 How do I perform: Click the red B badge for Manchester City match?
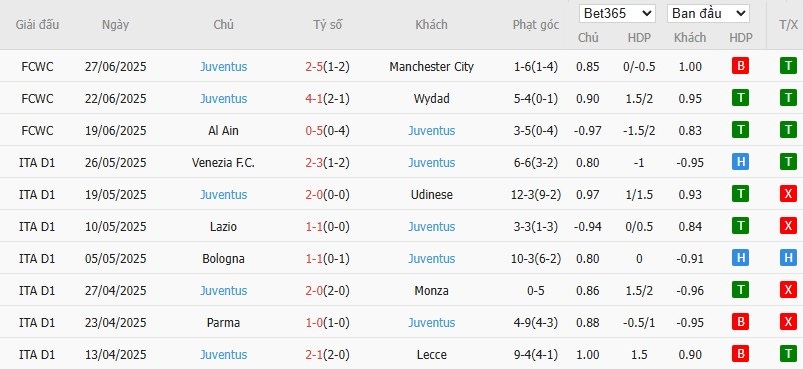[740, 66]
